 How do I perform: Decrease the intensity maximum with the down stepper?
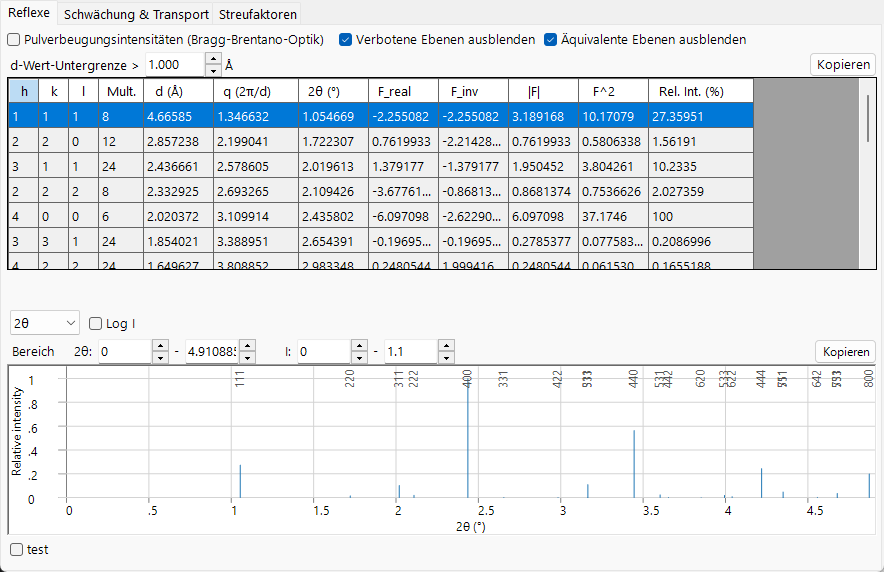coord(447,358)
